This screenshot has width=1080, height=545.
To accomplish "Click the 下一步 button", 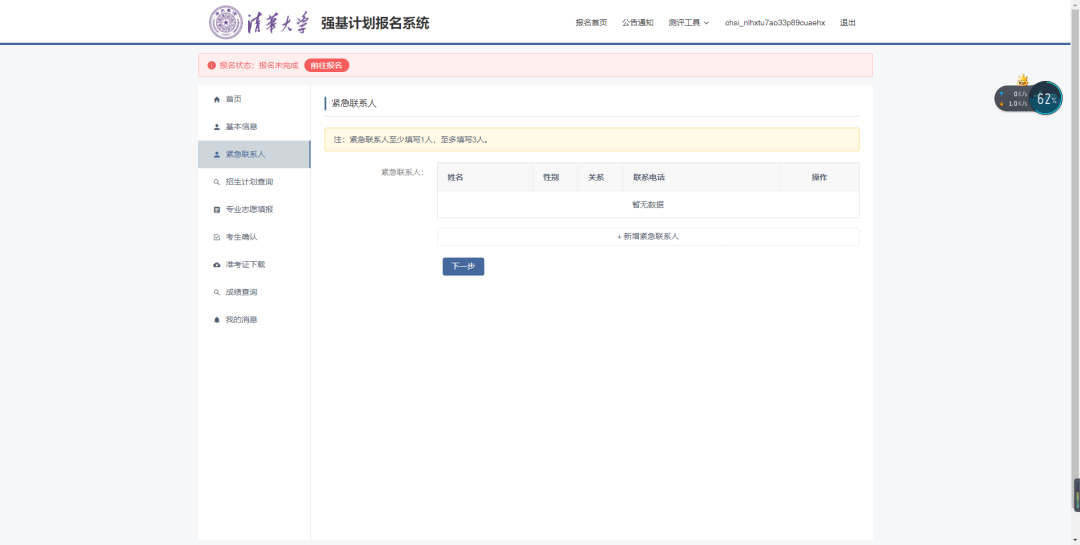I will click(x=464, y=267).
